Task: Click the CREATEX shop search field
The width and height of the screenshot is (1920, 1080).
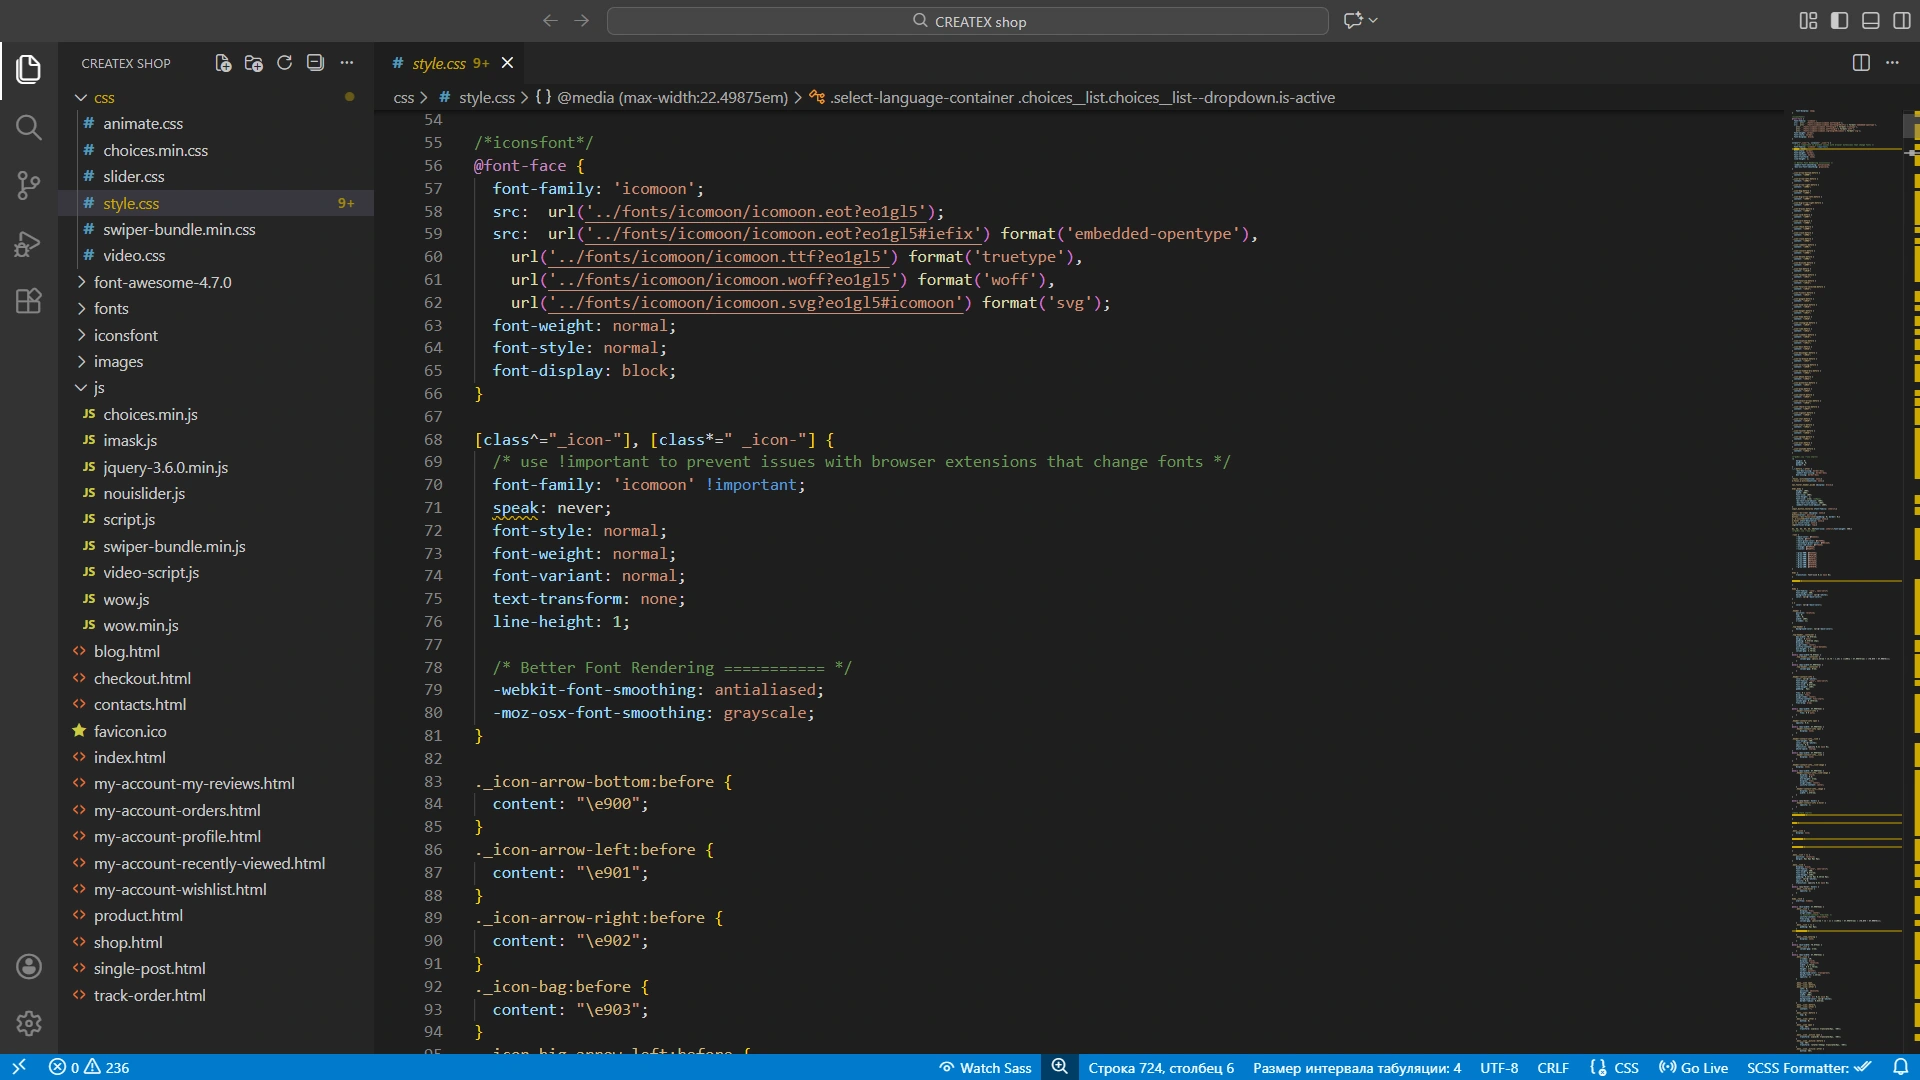Action: pyautogui.click(x=967, y=21)
